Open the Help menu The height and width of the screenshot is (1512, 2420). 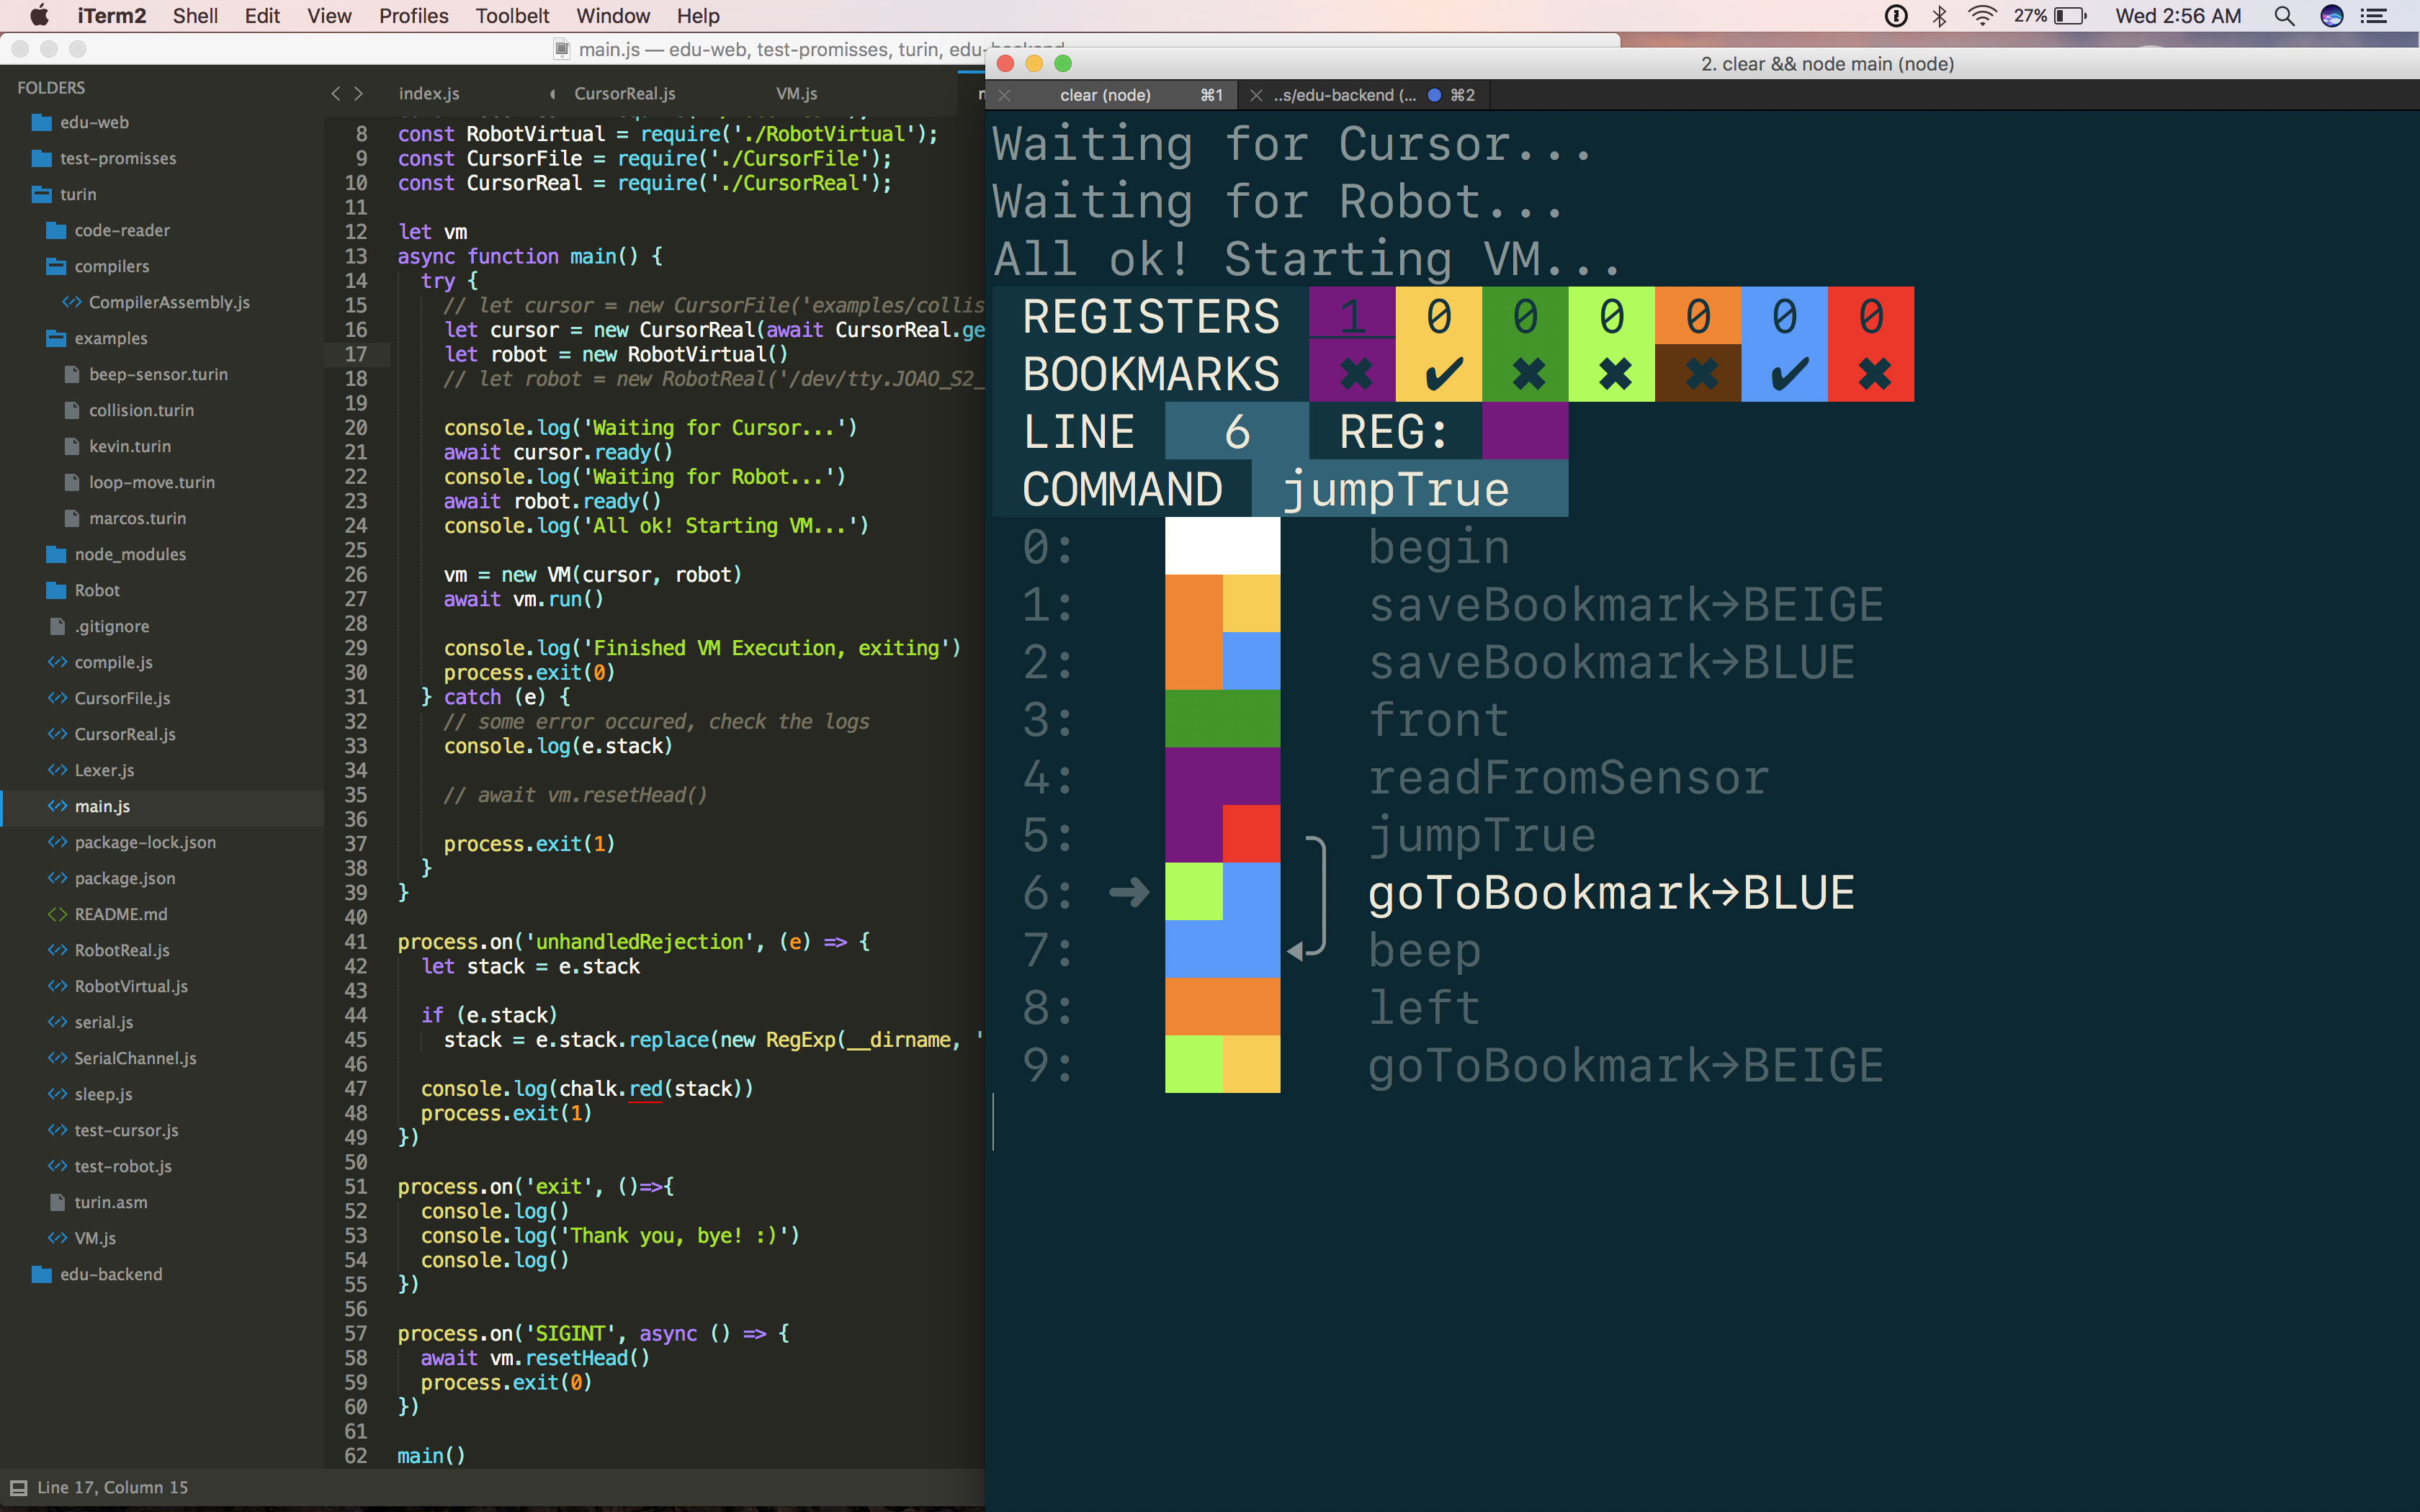click(x=698, y=16)
